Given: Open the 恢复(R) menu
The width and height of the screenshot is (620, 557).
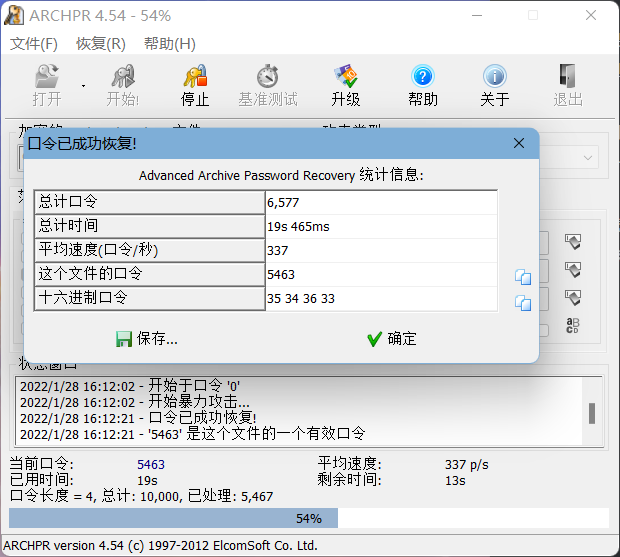Looking at the screenshot, I should [101, 43].
